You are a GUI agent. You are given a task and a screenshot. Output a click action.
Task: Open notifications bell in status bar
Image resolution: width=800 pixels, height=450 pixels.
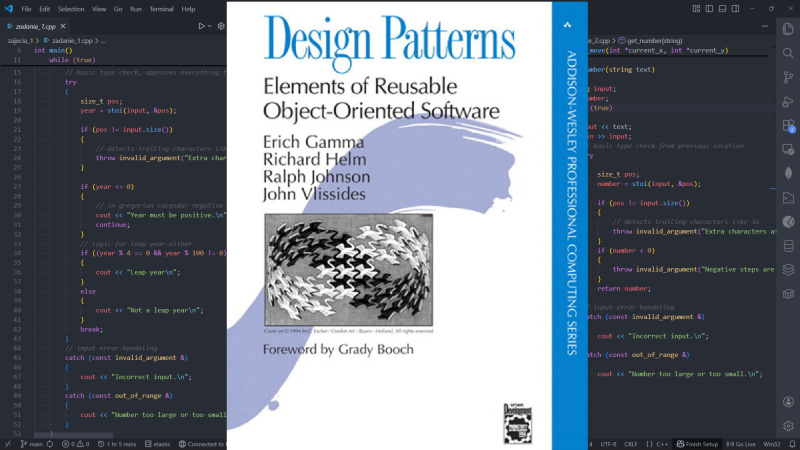(792, 444)
